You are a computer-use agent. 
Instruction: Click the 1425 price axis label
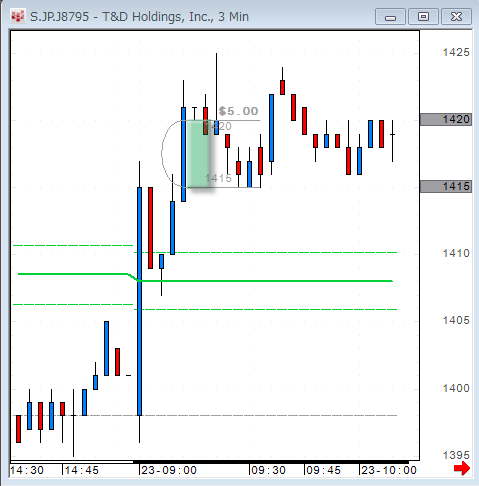(456, 52)
